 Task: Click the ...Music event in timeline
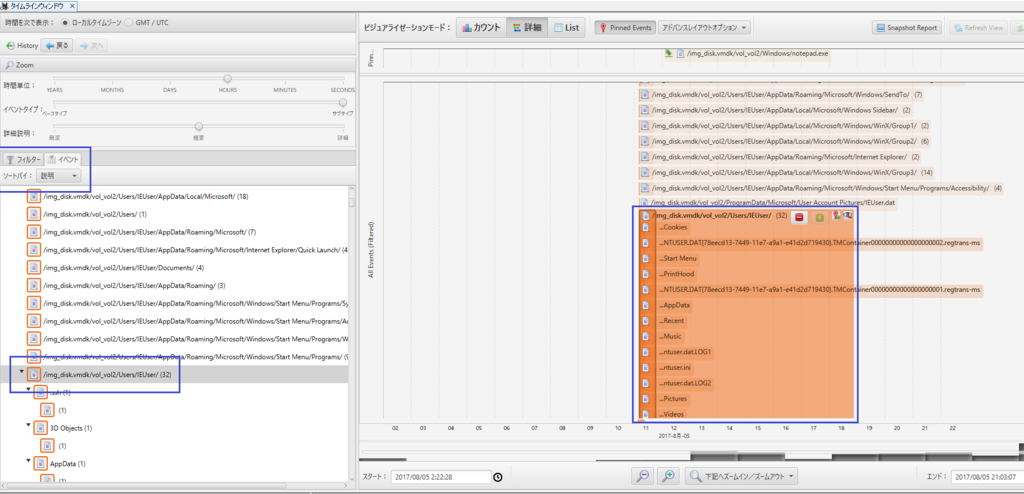[670, 337]
